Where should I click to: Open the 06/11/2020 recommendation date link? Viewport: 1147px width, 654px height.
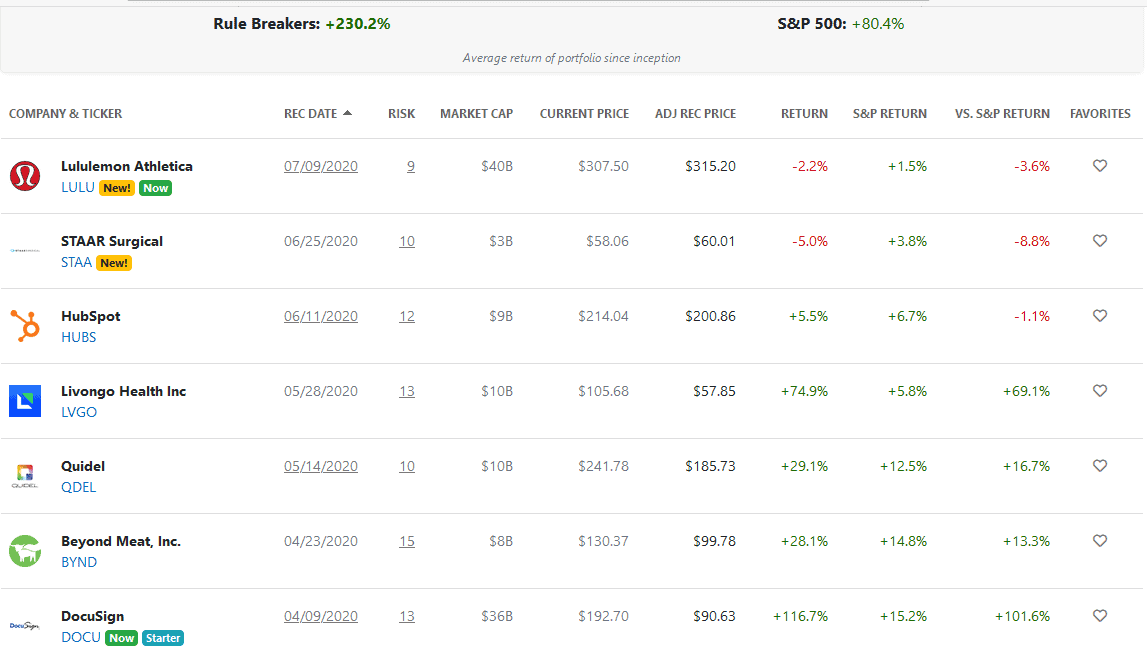320,316
